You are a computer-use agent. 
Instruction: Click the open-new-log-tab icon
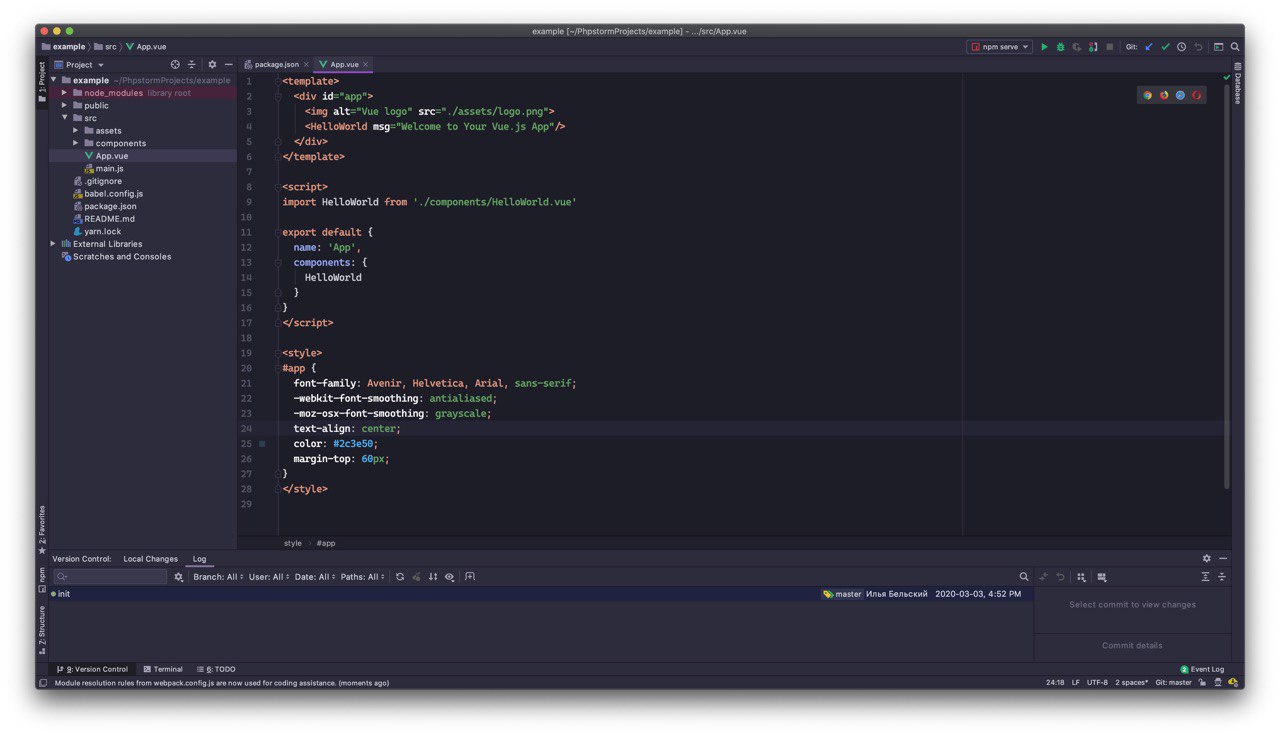(470, 577)
